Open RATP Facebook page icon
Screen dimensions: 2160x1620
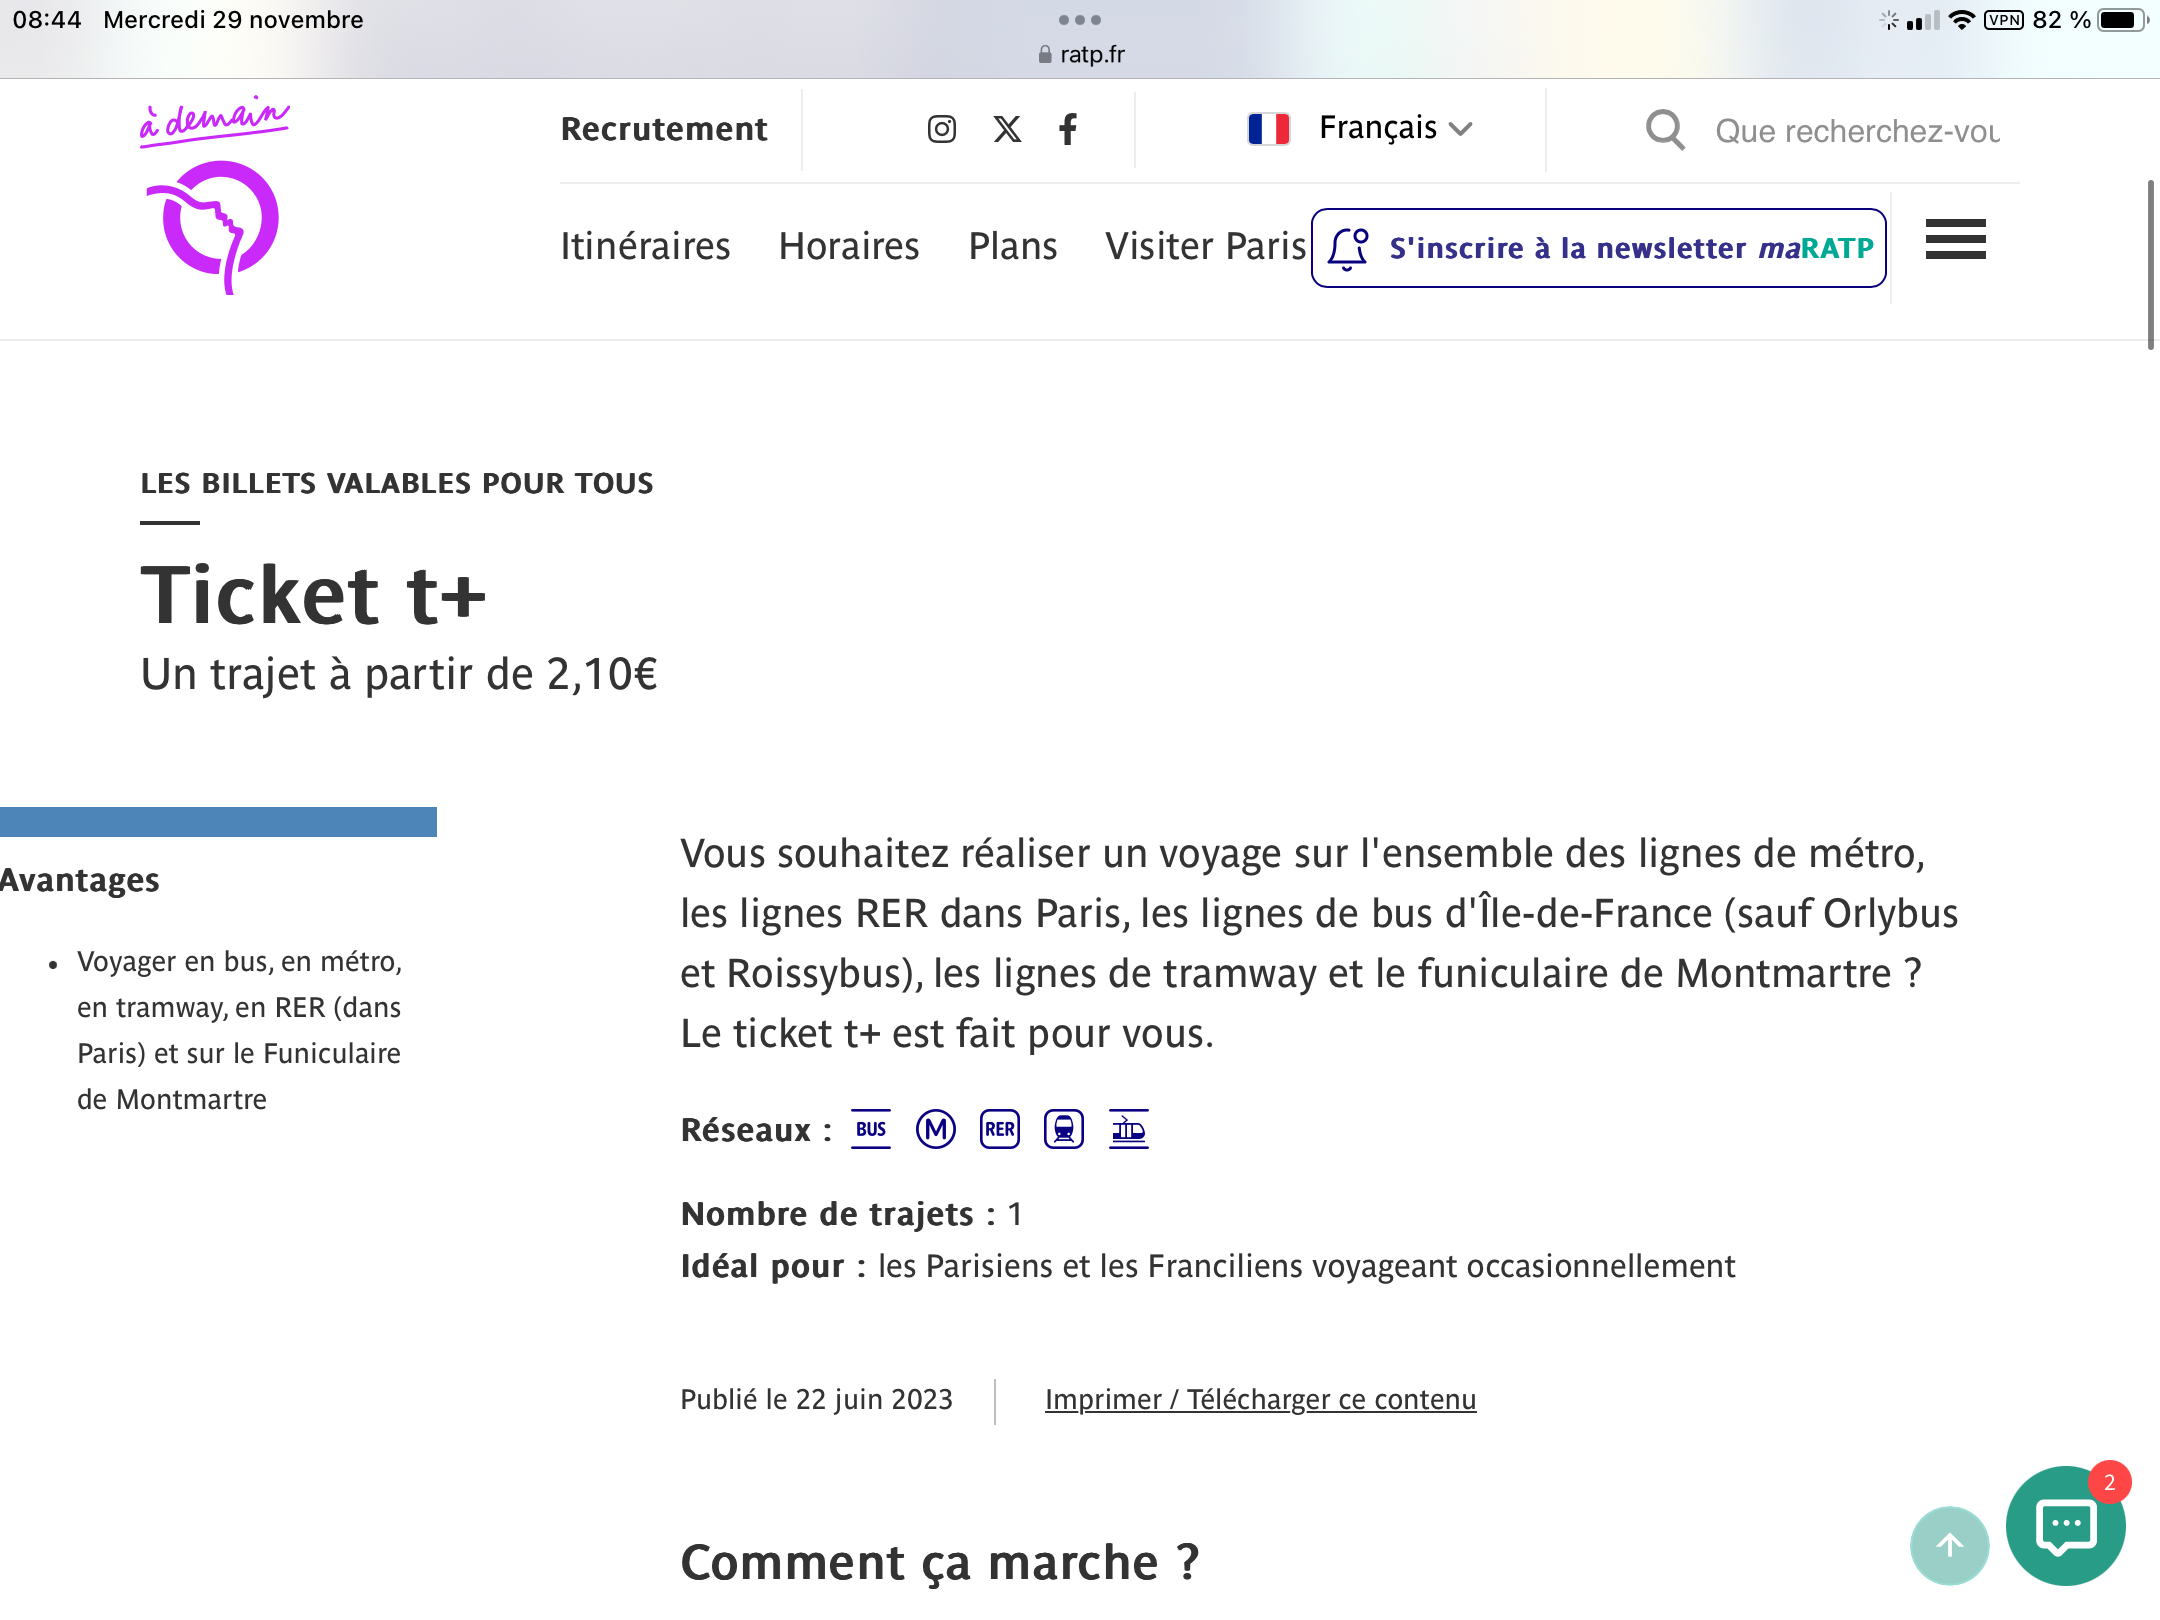pos(1068,129)
